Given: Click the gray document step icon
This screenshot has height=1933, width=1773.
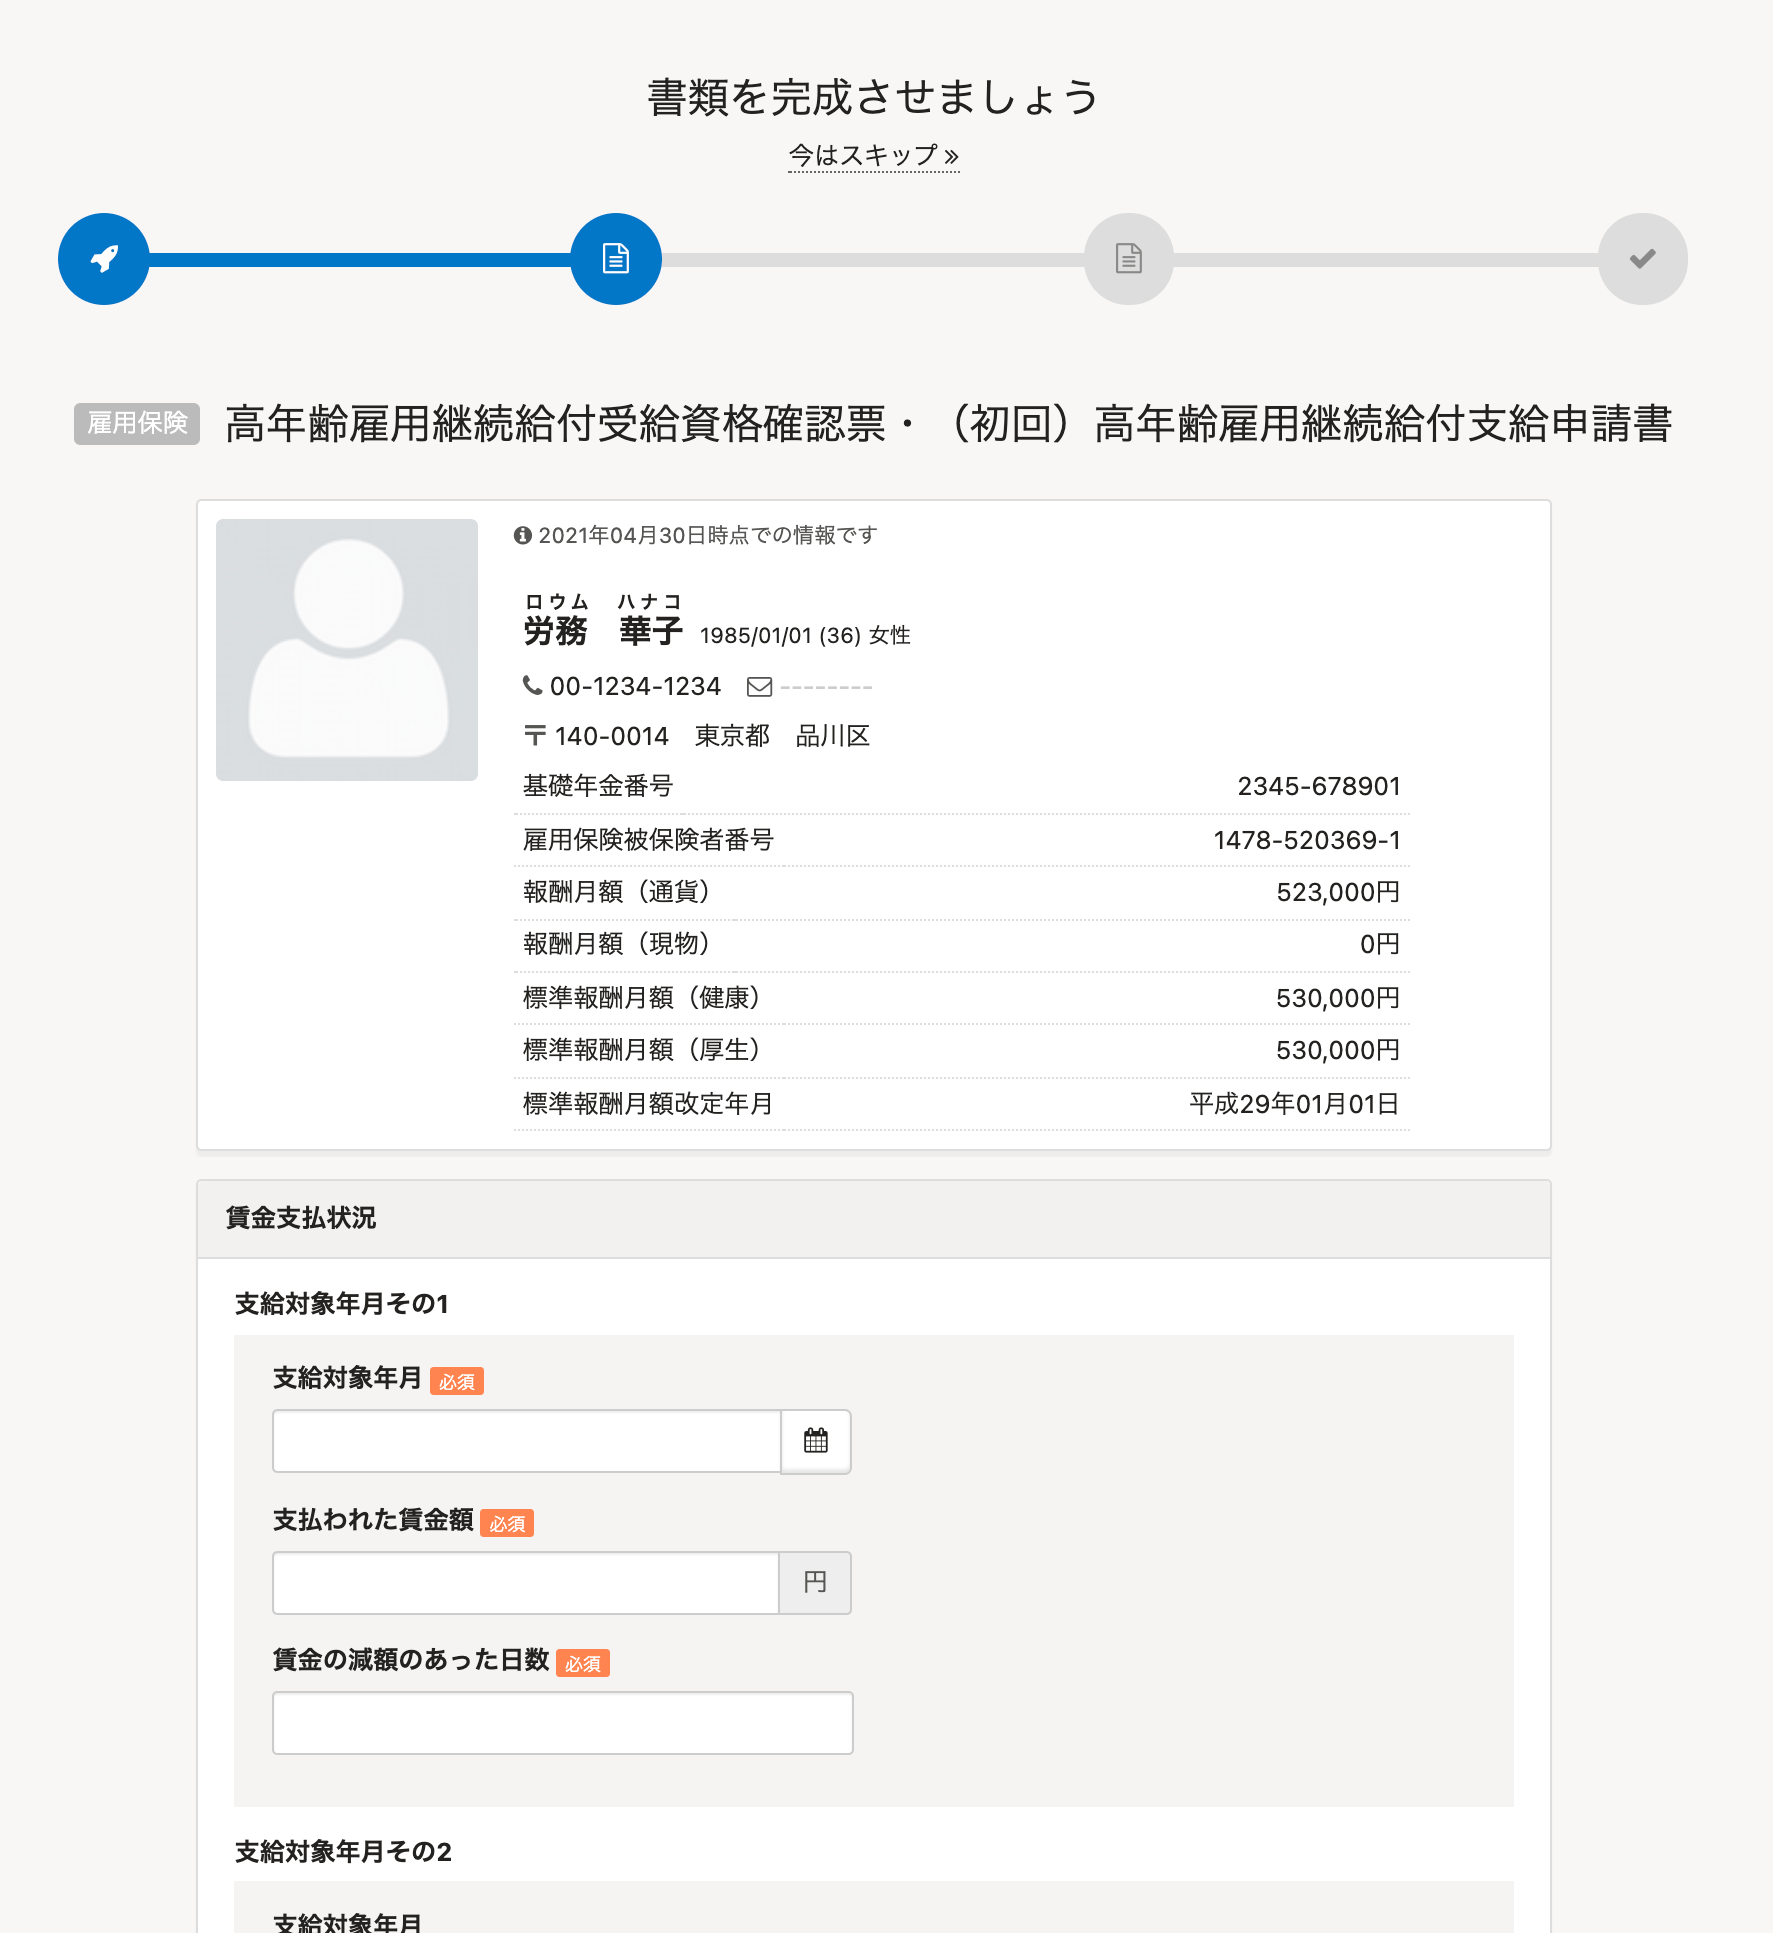Looking at the screenshot, I should click(1129, 259).
